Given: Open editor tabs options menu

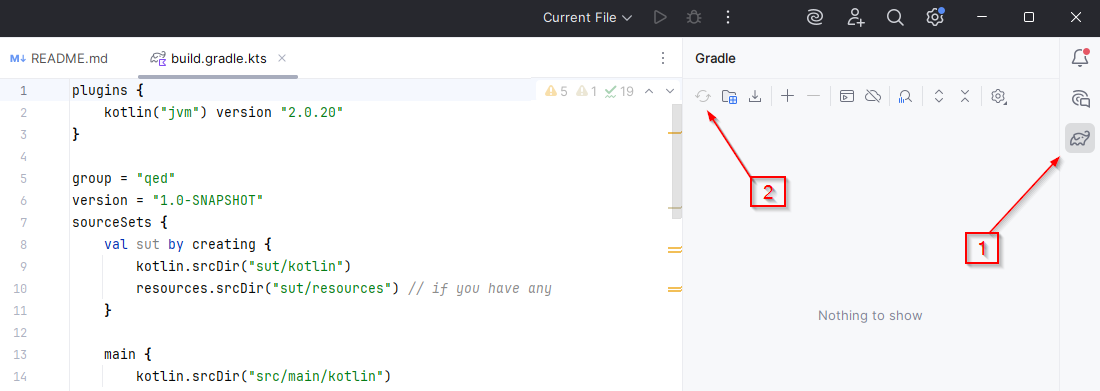Looking at the screenshot, I should click(x=663, y=58).
